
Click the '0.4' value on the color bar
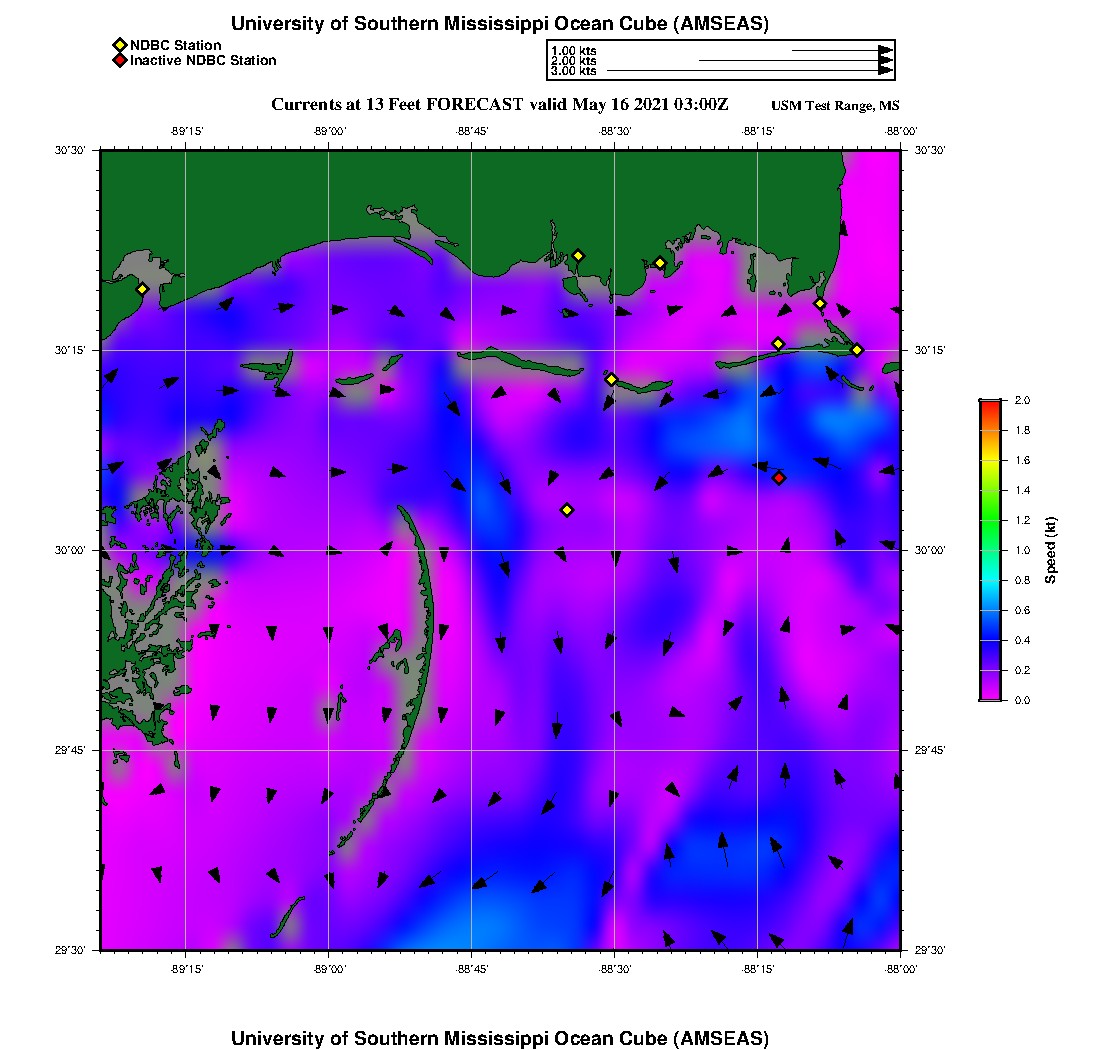tap(1022, 640)
